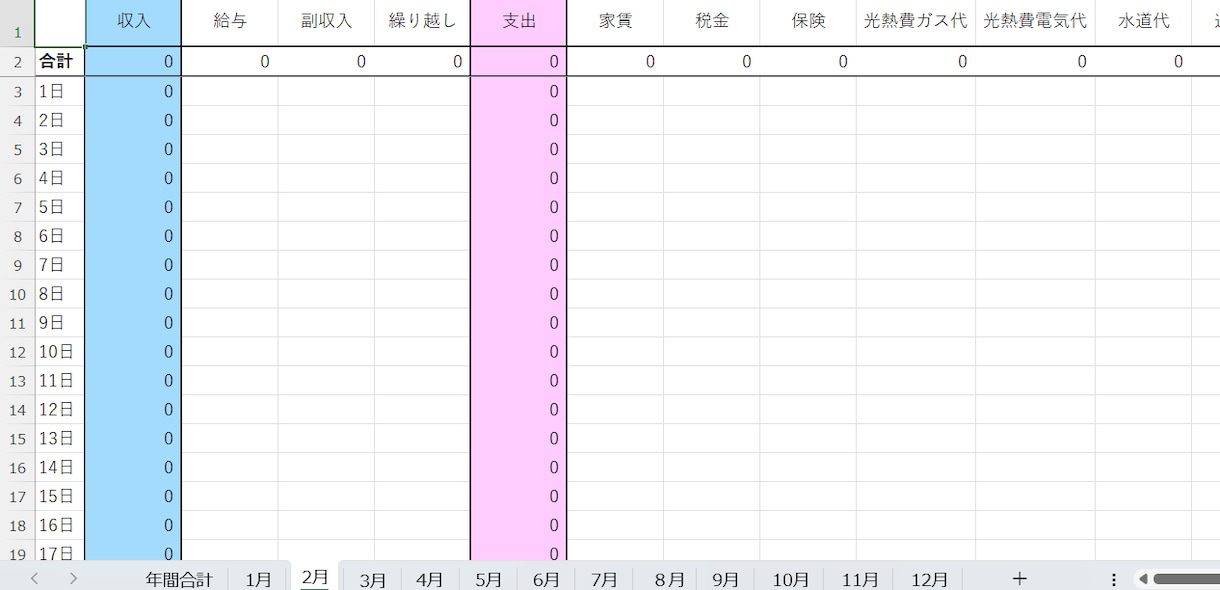
Task: Open the 年間合計 sheet tab
Action: [x=179, y=580]
